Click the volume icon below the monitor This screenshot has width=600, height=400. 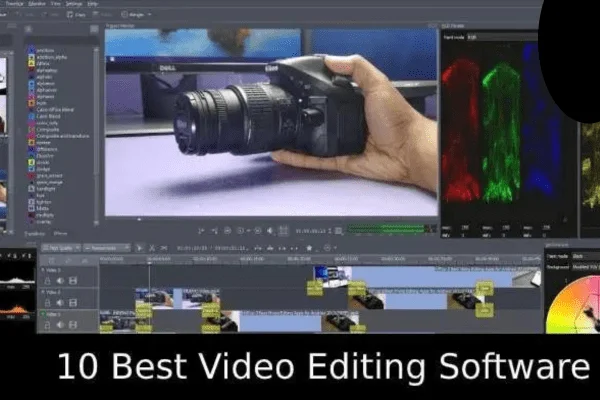[271, 229]
